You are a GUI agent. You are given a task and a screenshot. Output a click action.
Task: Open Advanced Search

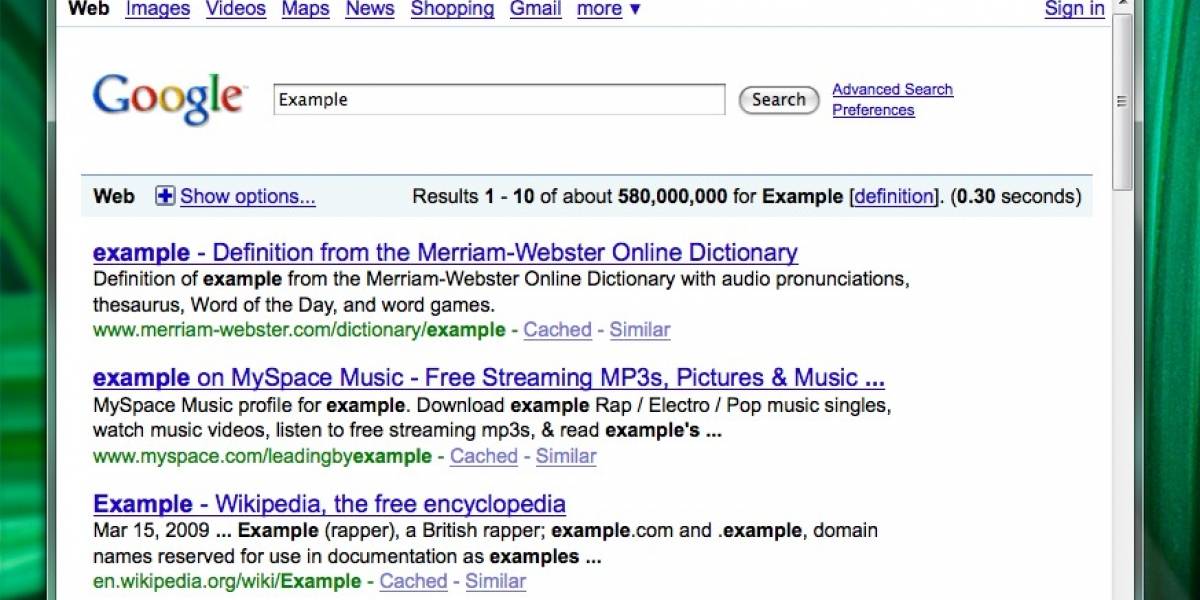point(893,89)
